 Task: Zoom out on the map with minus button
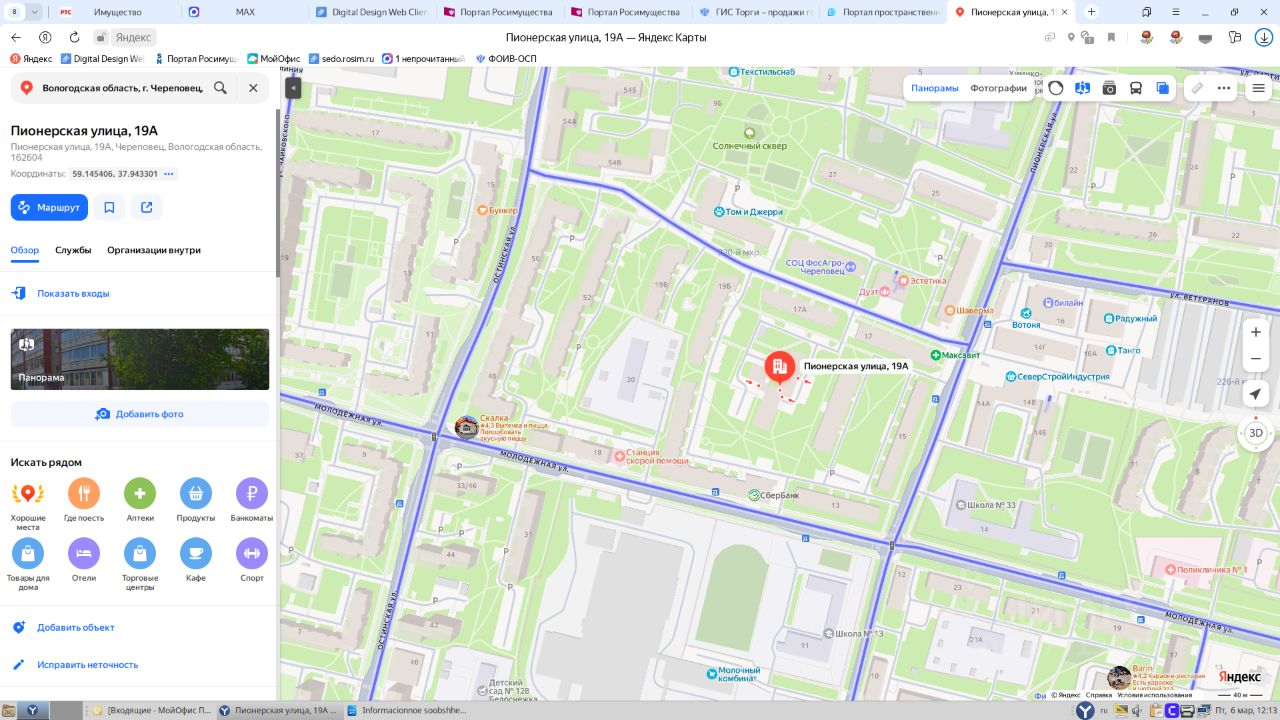pos(1256,359)
